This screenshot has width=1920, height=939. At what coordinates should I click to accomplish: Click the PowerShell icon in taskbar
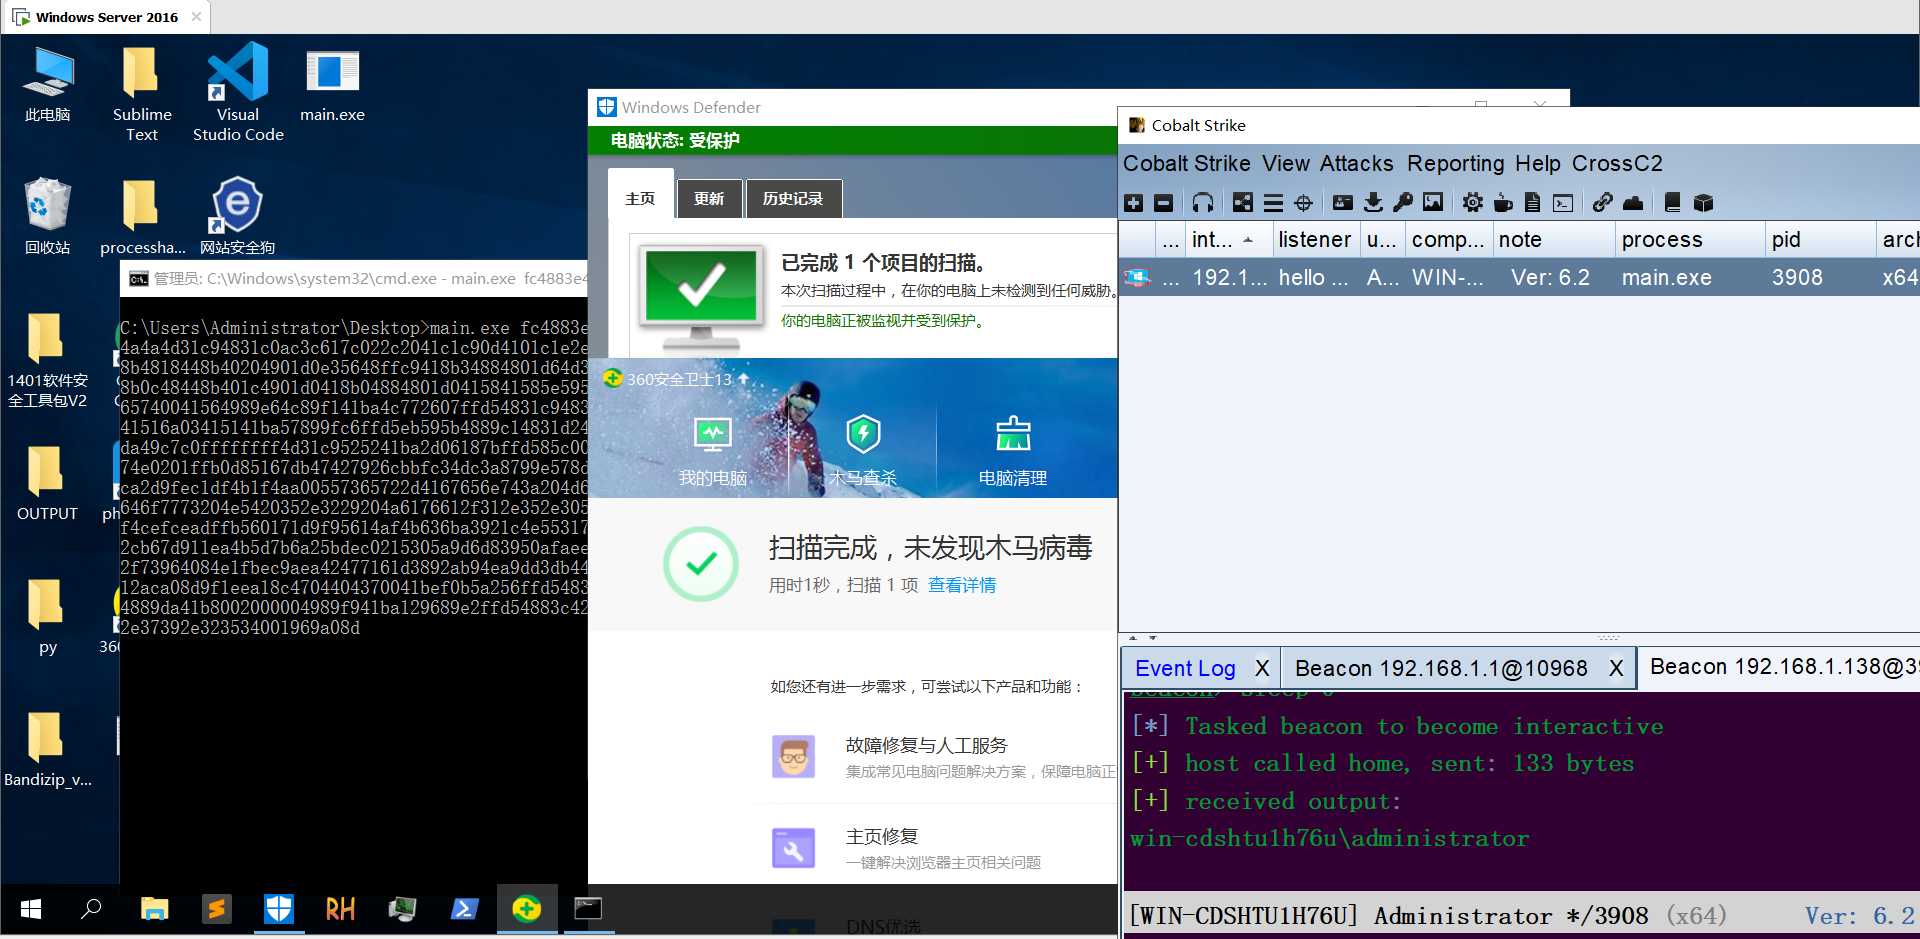(x=464, y=909)
